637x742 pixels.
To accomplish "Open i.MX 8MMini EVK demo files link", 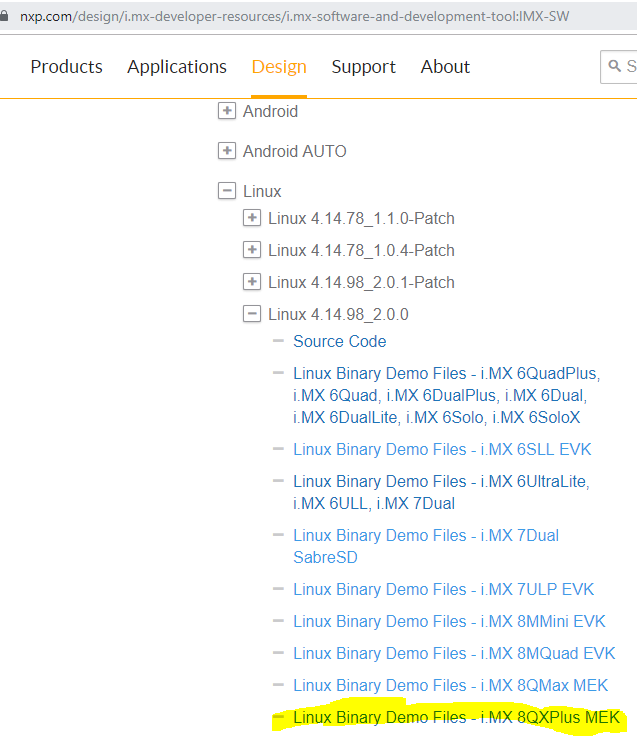I will tap(449, 621).
